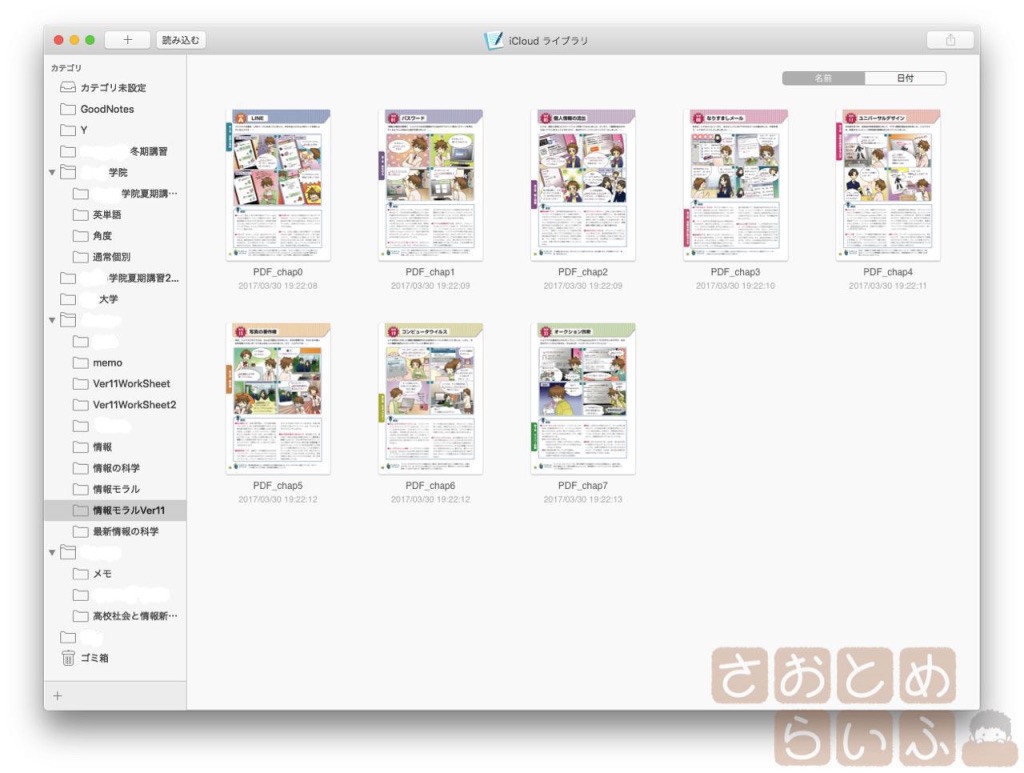Sort documents by 名前 tab

point(824,78)
